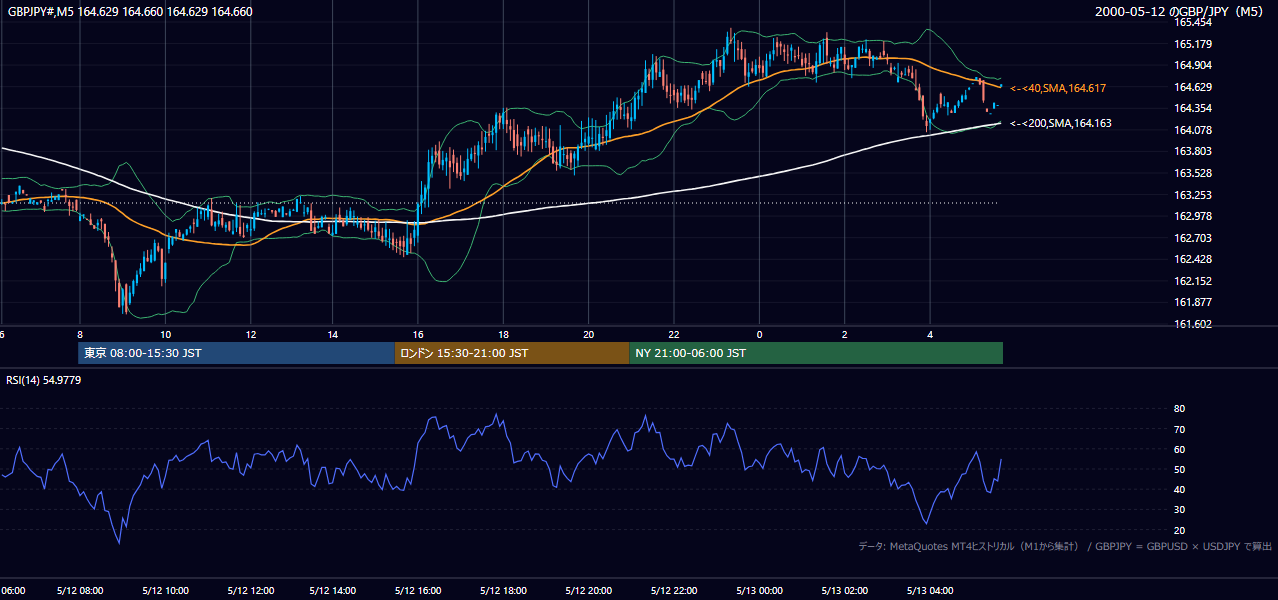This screenshot has height=600, width=1278.
Task: Click price axis value 164.354
Action: pos(1193,108)
